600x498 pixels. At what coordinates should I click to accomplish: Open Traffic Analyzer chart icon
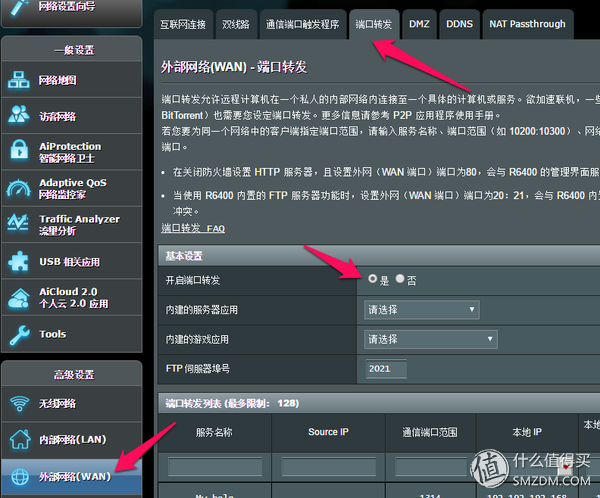point(18,222)
